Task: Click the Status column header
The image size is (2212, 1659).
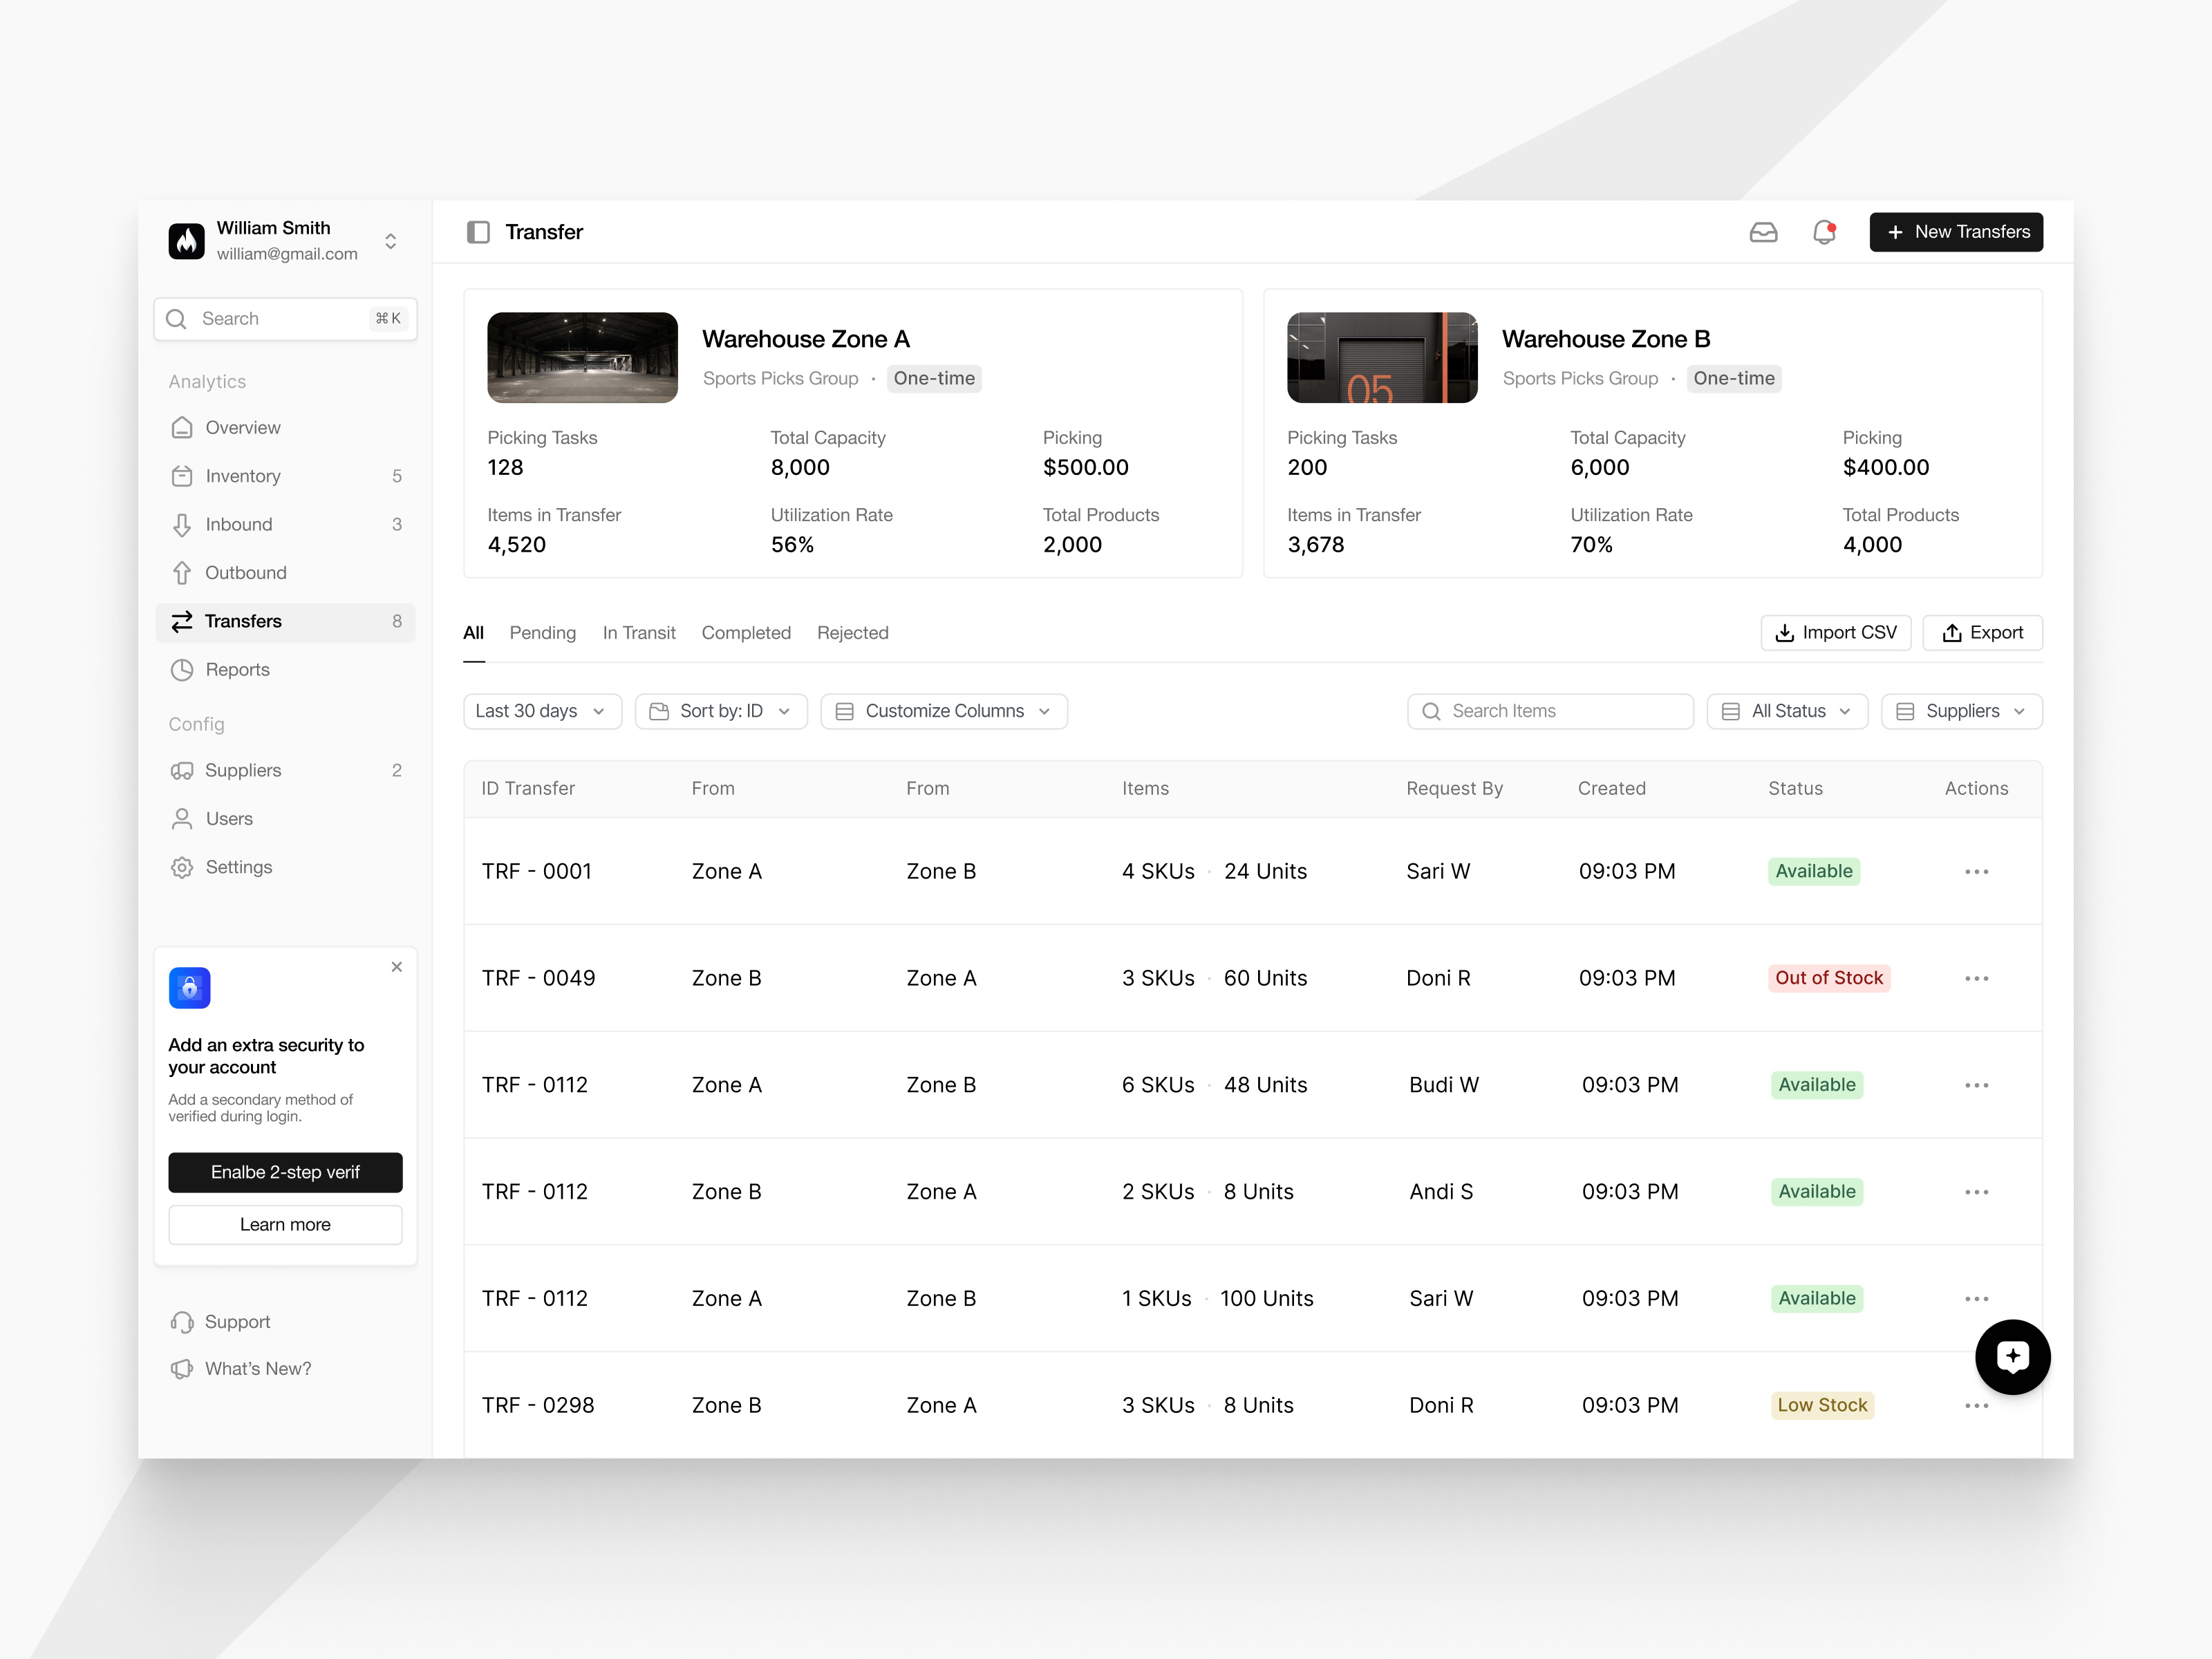Action: pyautogui.click(x=1795, y=788)
